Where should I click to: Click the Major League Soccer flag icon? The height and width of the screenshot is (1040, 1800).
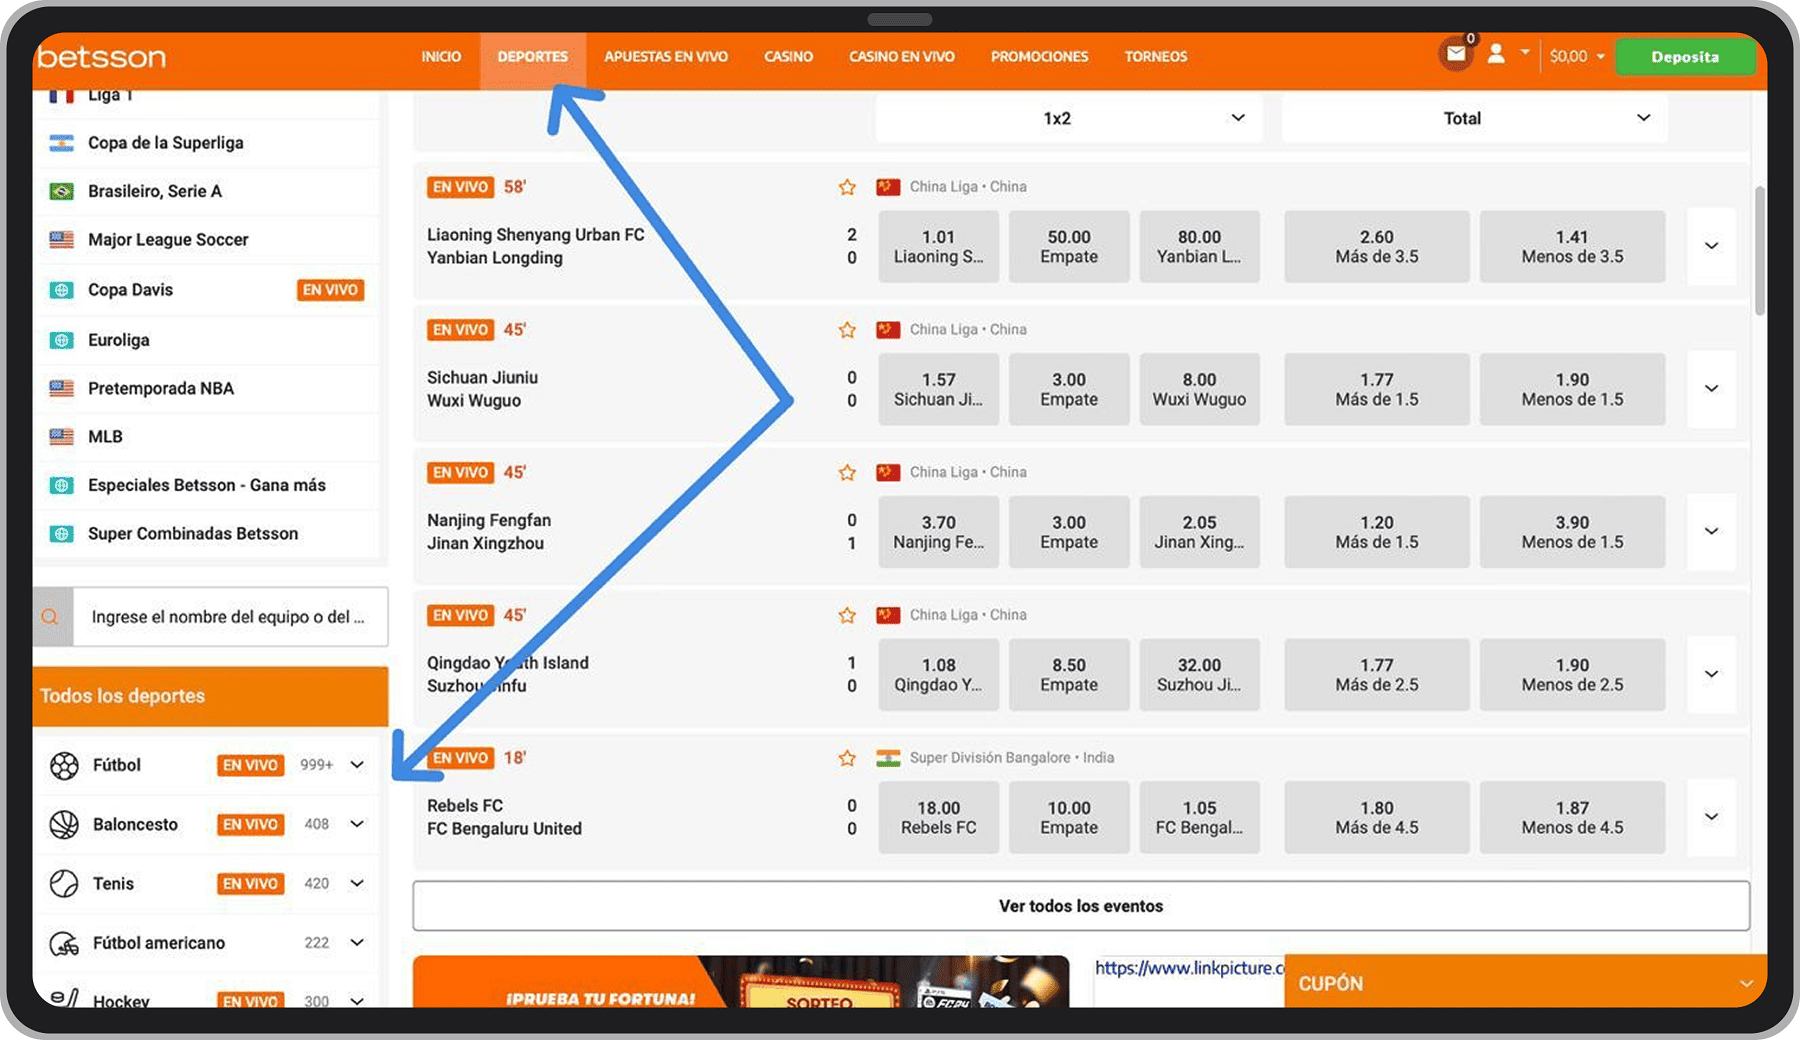tap(62, 240)
